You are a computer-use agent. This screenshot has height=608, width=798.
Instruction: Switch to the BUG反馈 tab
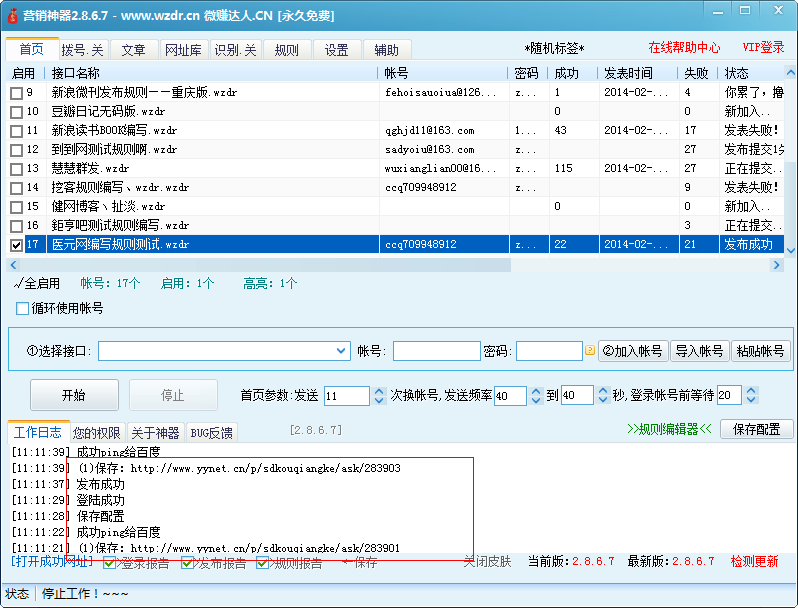(211, 433)
